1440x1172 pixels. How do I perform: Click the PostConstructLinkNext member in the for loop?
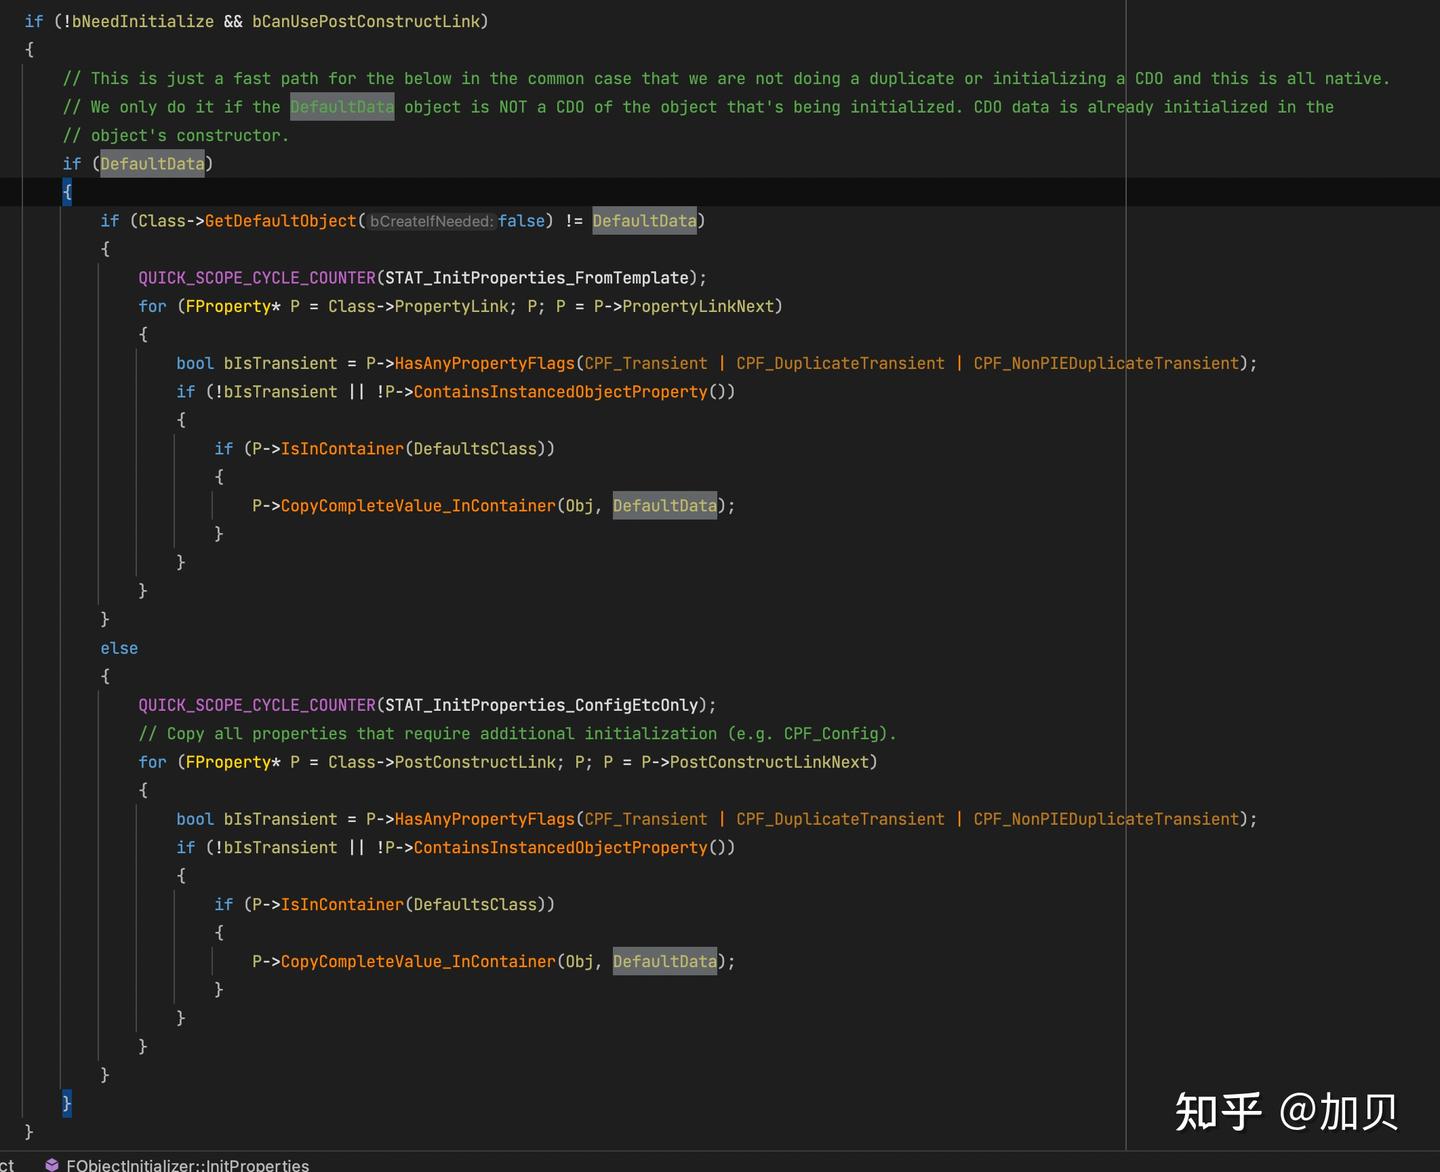tap(769, 762)
